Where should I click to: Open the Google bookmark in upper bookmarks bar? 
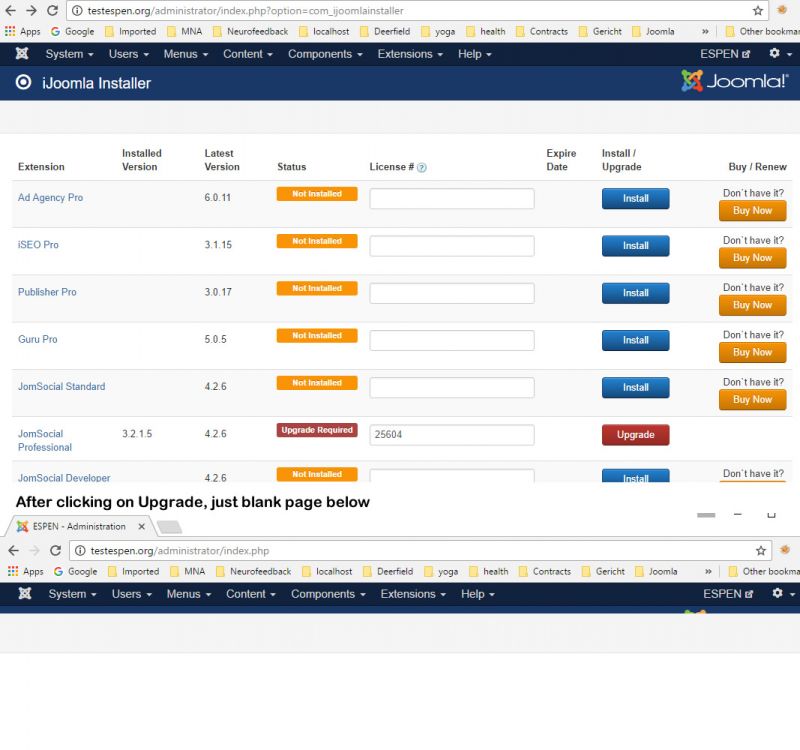(72, 31)
